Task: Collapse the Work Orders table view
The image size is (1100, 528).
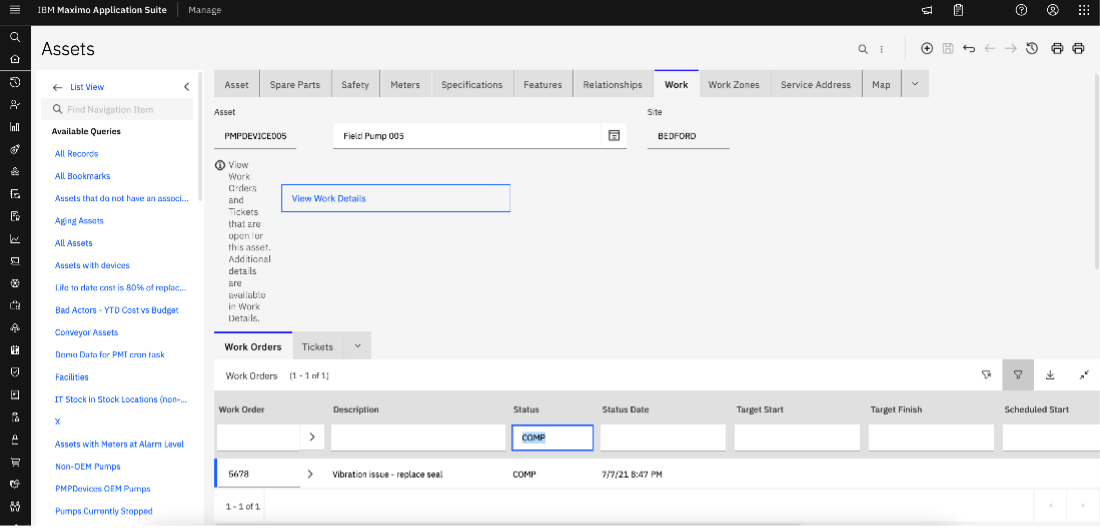Action: [1084, 375]
